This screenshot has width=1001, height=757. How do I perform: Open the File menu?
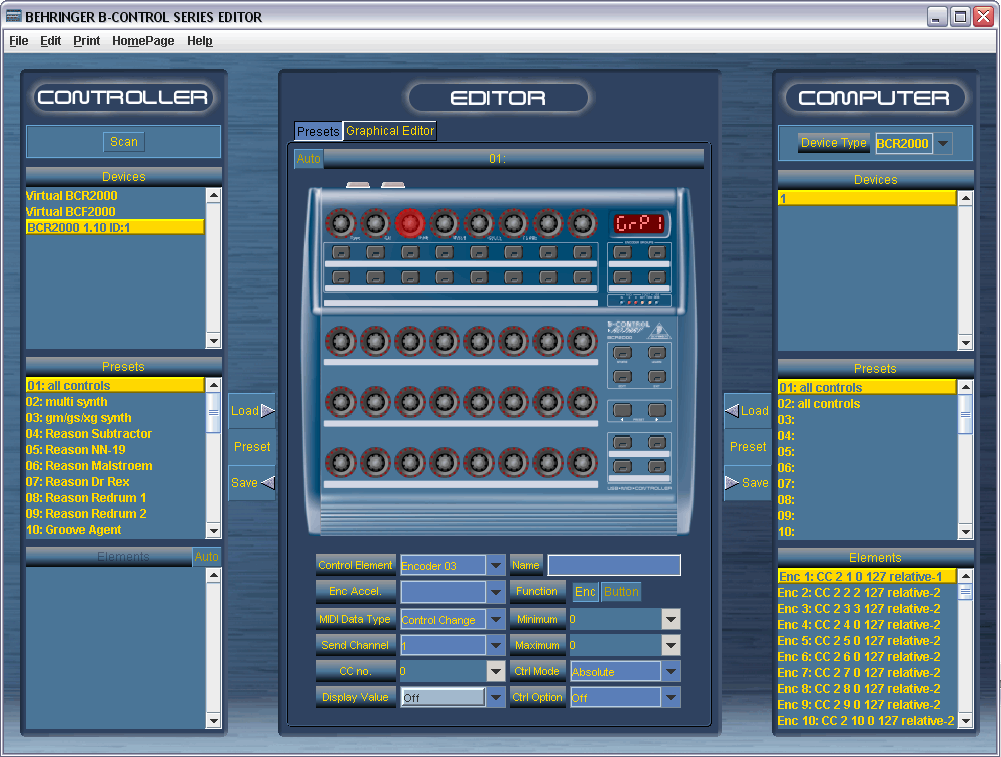(x=19, y=41)
